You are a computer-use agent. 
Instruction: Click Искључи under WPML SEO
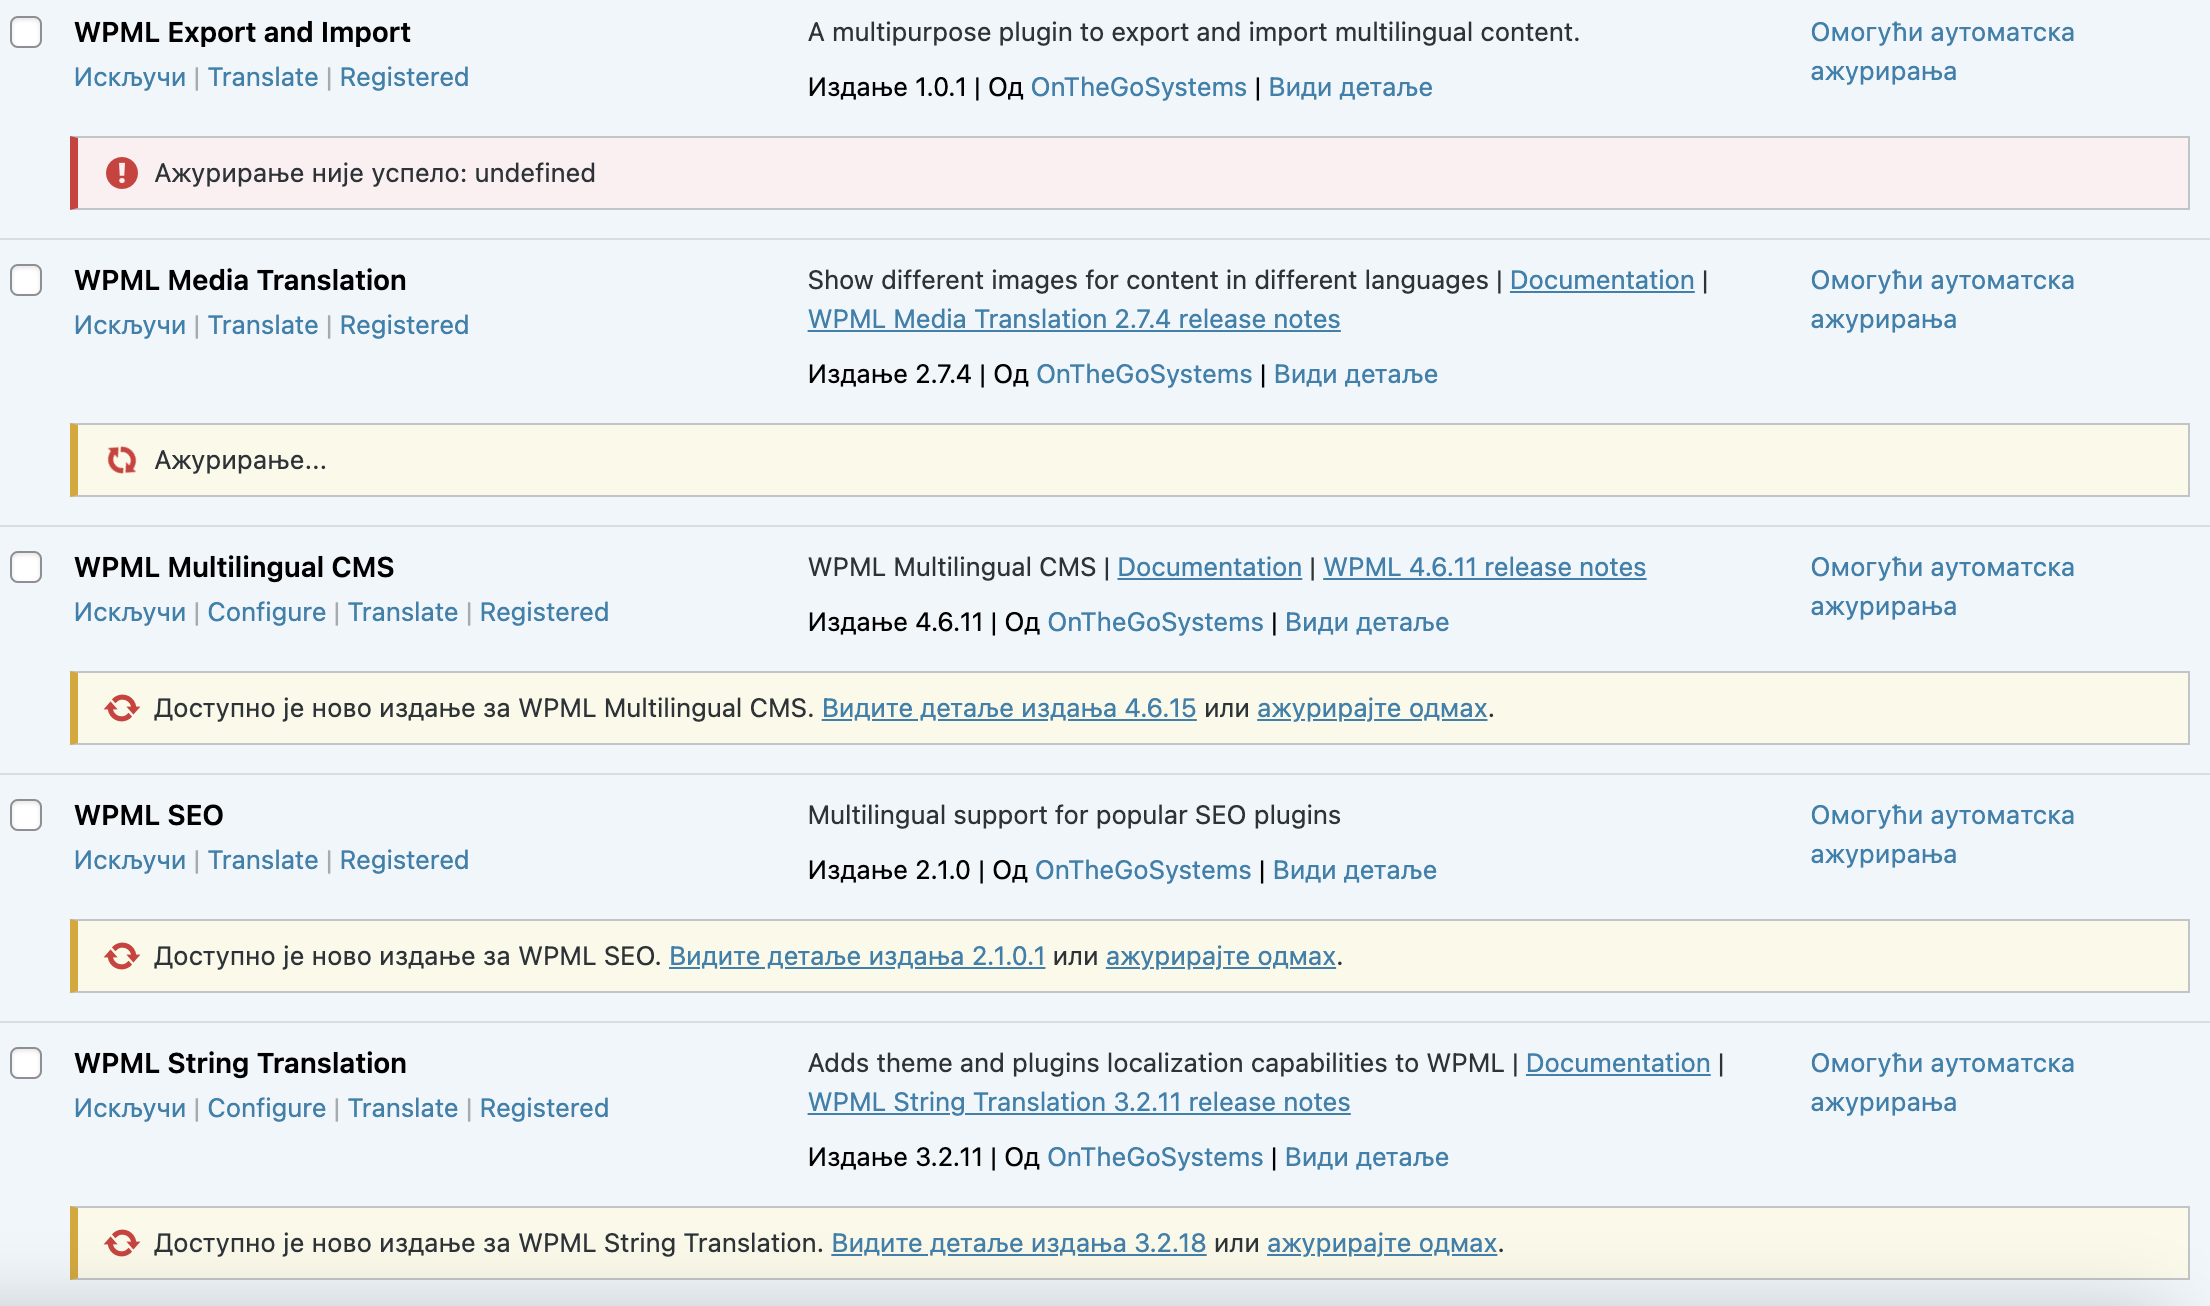(130, 860)
